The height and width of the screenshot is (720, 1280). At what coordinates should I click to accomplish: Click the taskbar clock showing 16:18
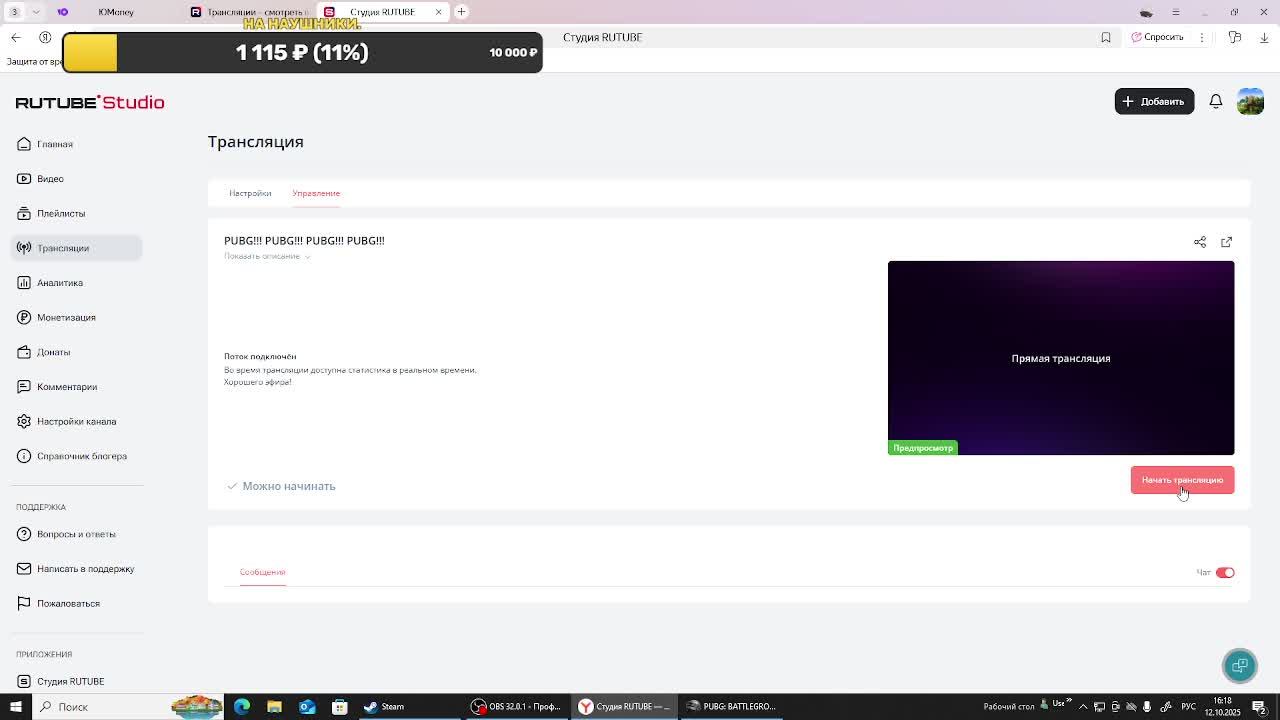[1223, 706]
